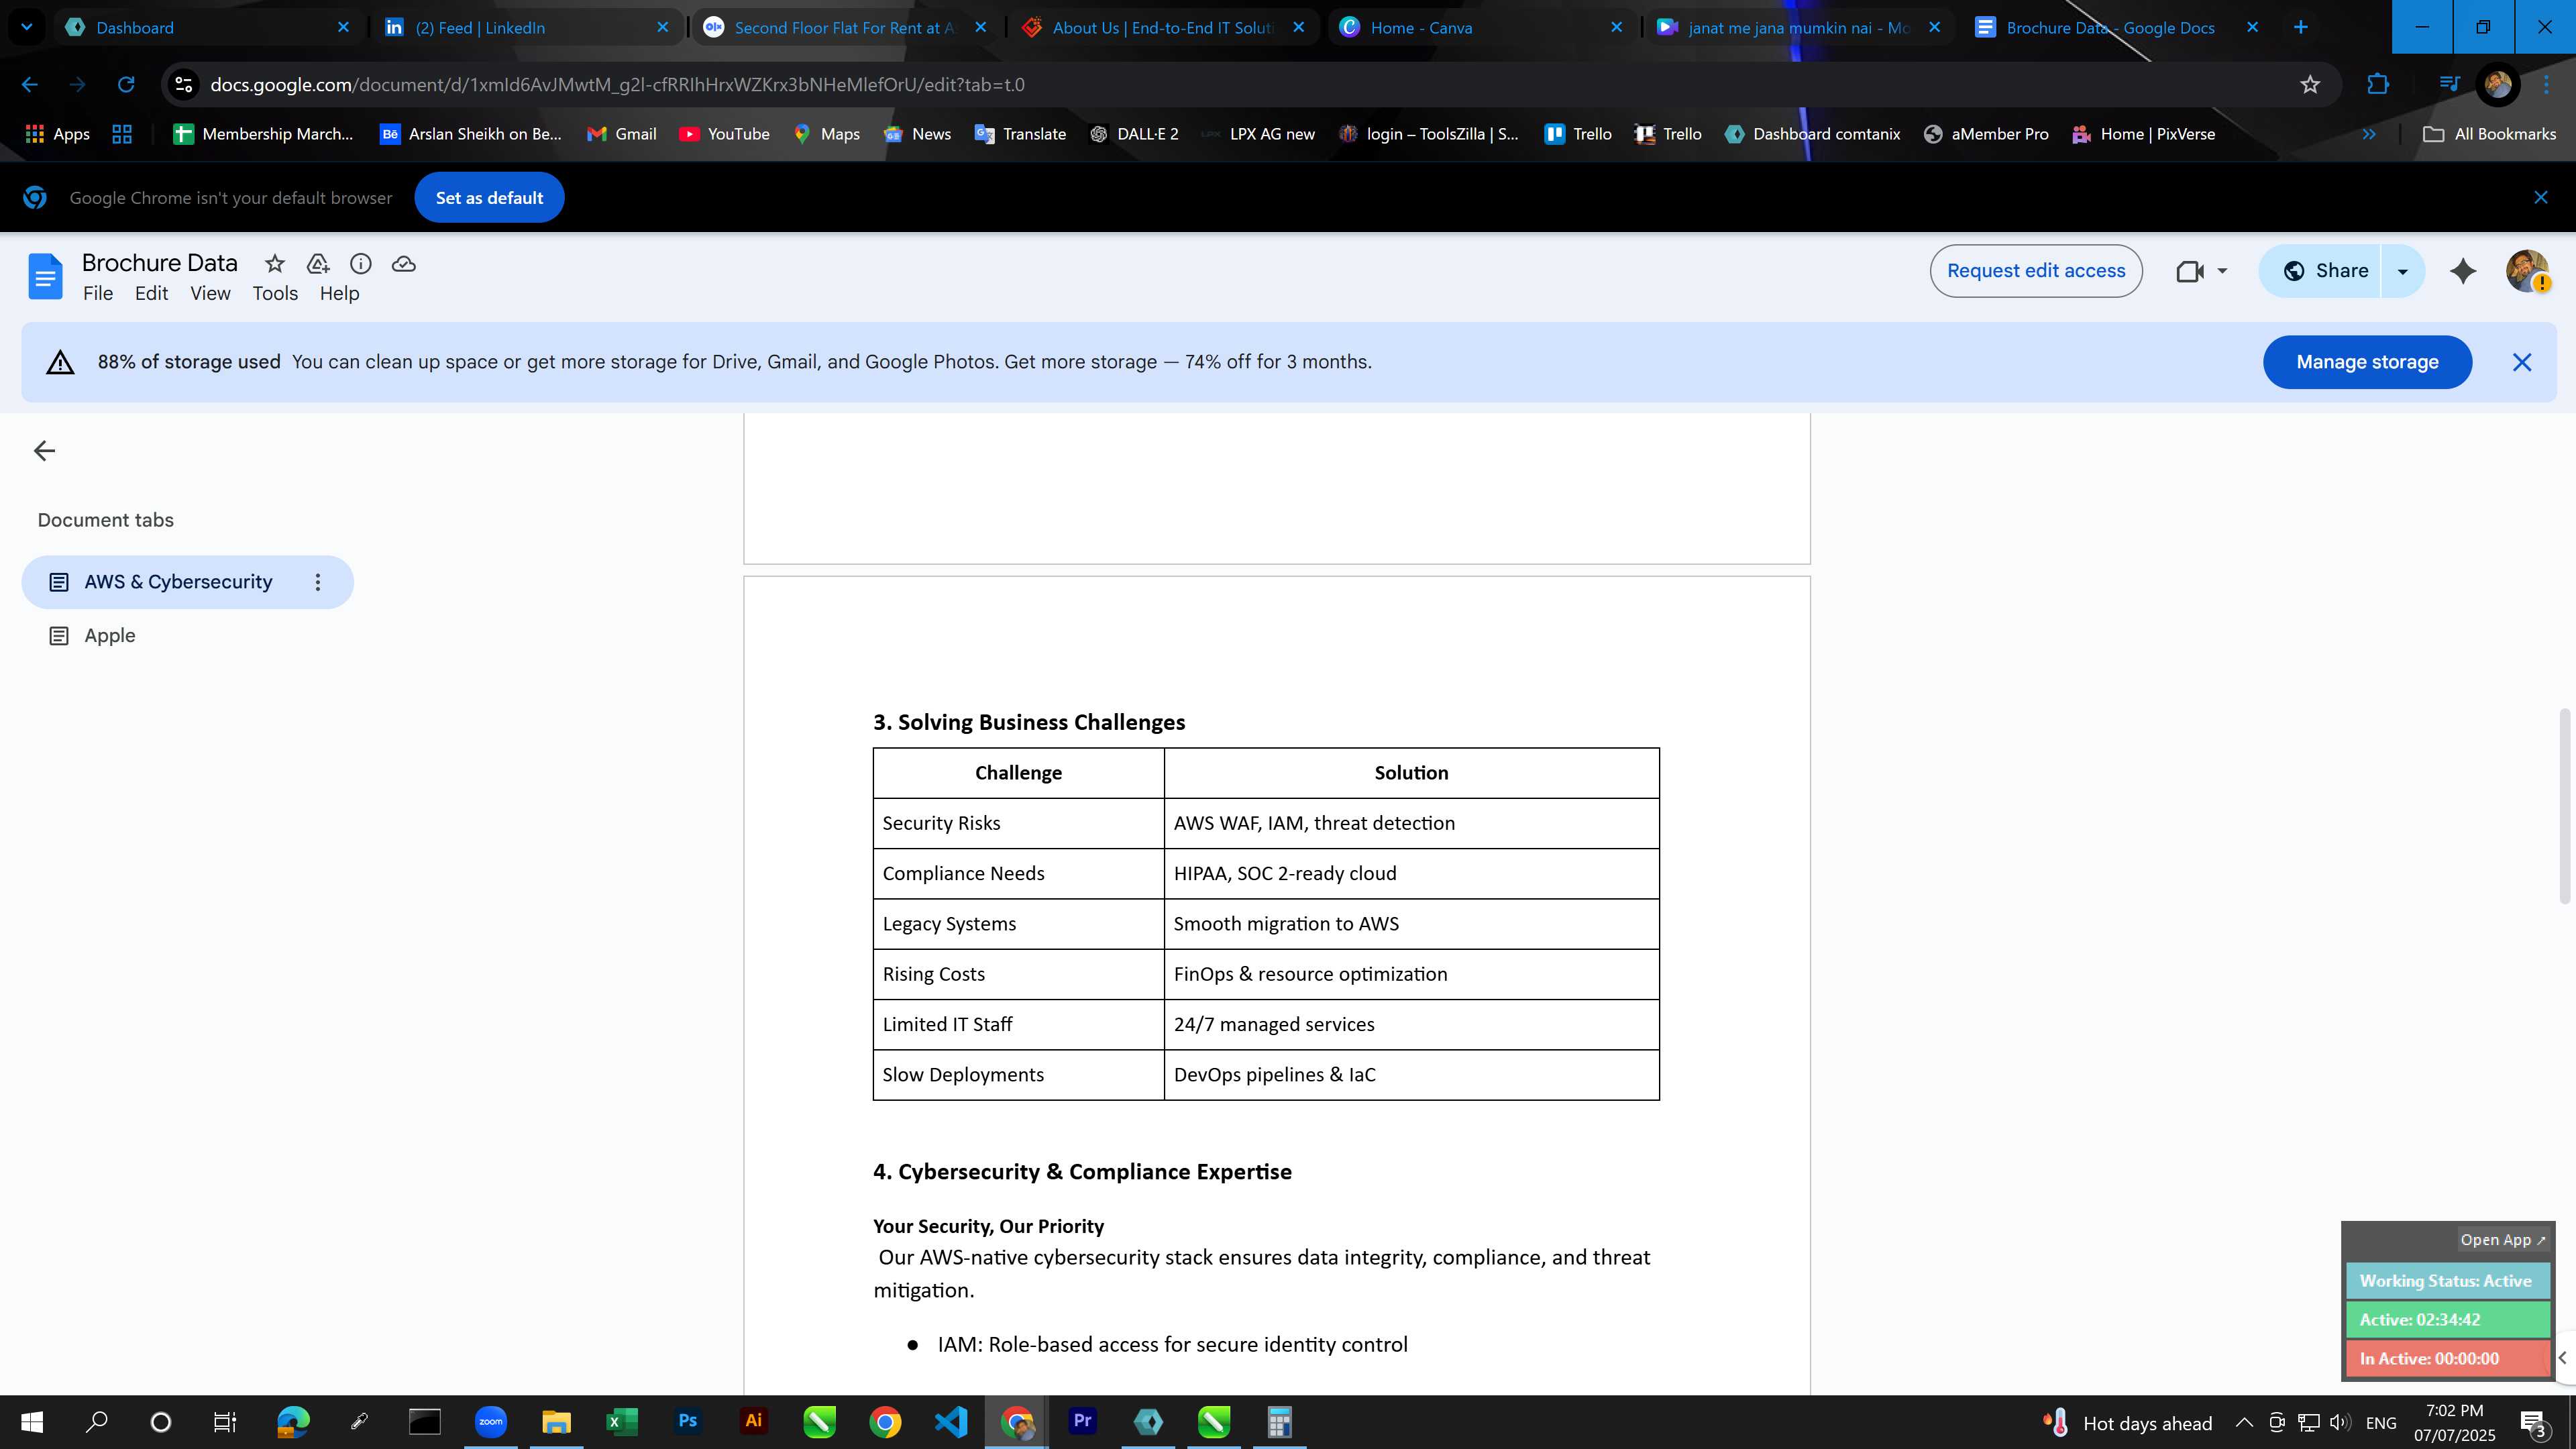This screenshot has height=1449, width=2576.
Task: Open the Chrome extensions puzzle icon
Action: tap(2378, 85)
